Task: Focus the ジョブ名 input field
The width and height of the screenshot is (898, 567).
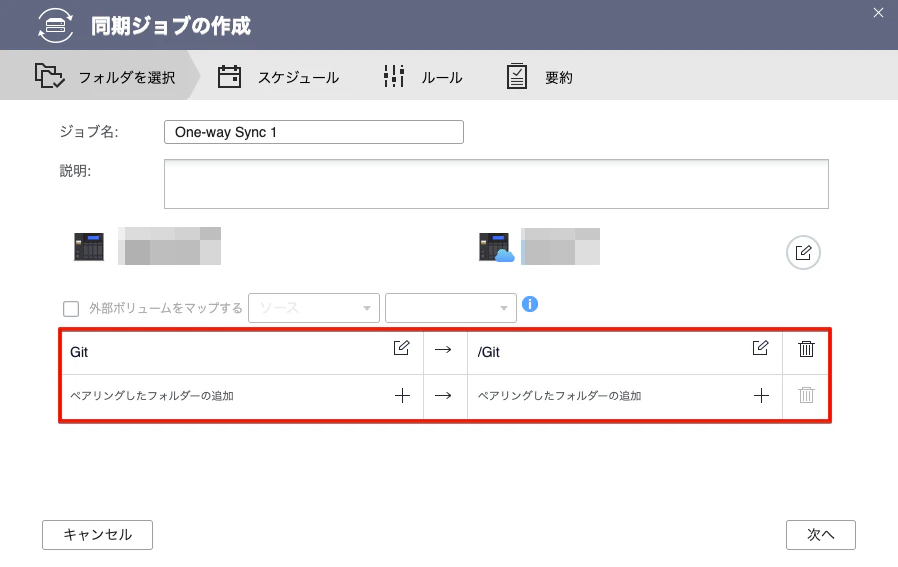Action: pos(314,132)
